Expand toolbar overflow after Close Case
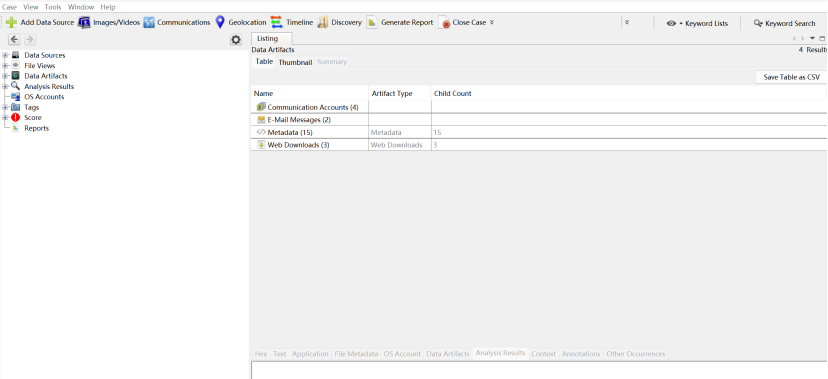This screenshot has height=379, width=828. [x=492, y=22]
